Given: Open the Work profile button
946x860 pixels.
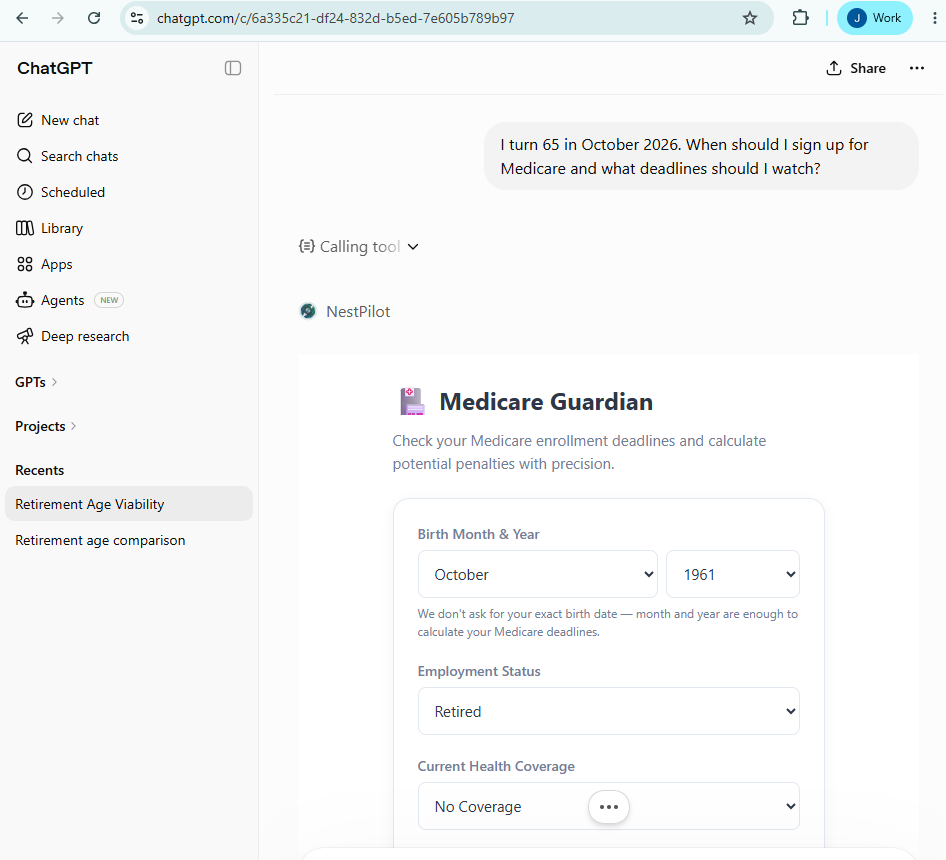Looking at the screenshot, I should click(x=874, y=18).
